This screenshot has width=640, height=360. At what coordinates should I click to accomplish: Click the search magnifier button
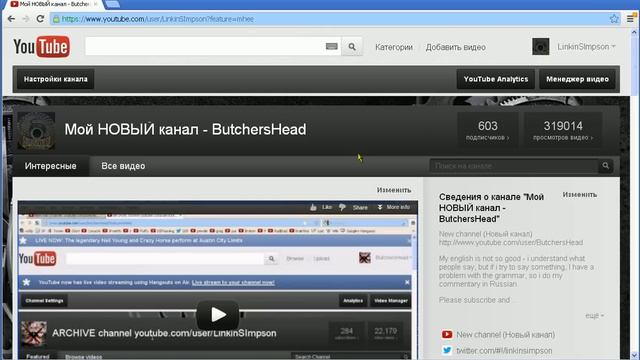point(352,47)
